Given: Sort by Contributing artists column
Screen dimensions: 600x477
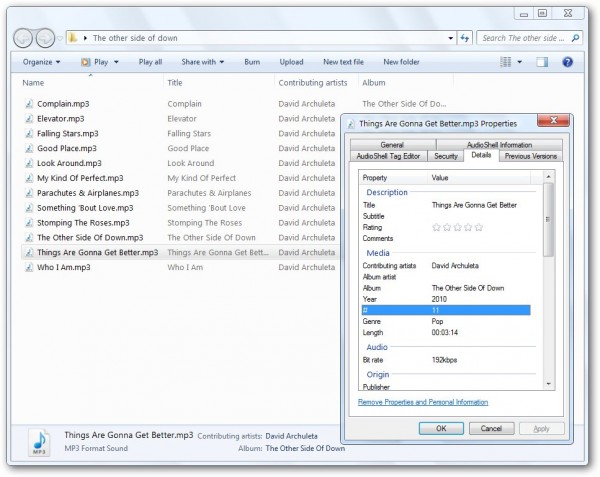Looking at the screenshot, I should [x=313, y=83].
